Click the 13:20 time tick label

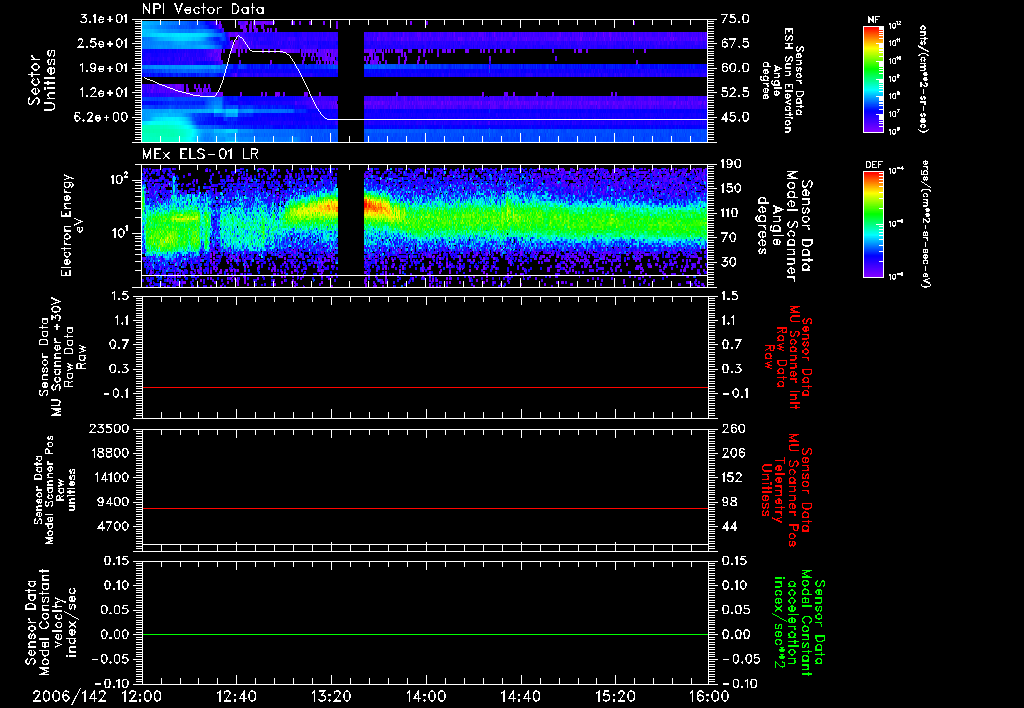point(331,696)
